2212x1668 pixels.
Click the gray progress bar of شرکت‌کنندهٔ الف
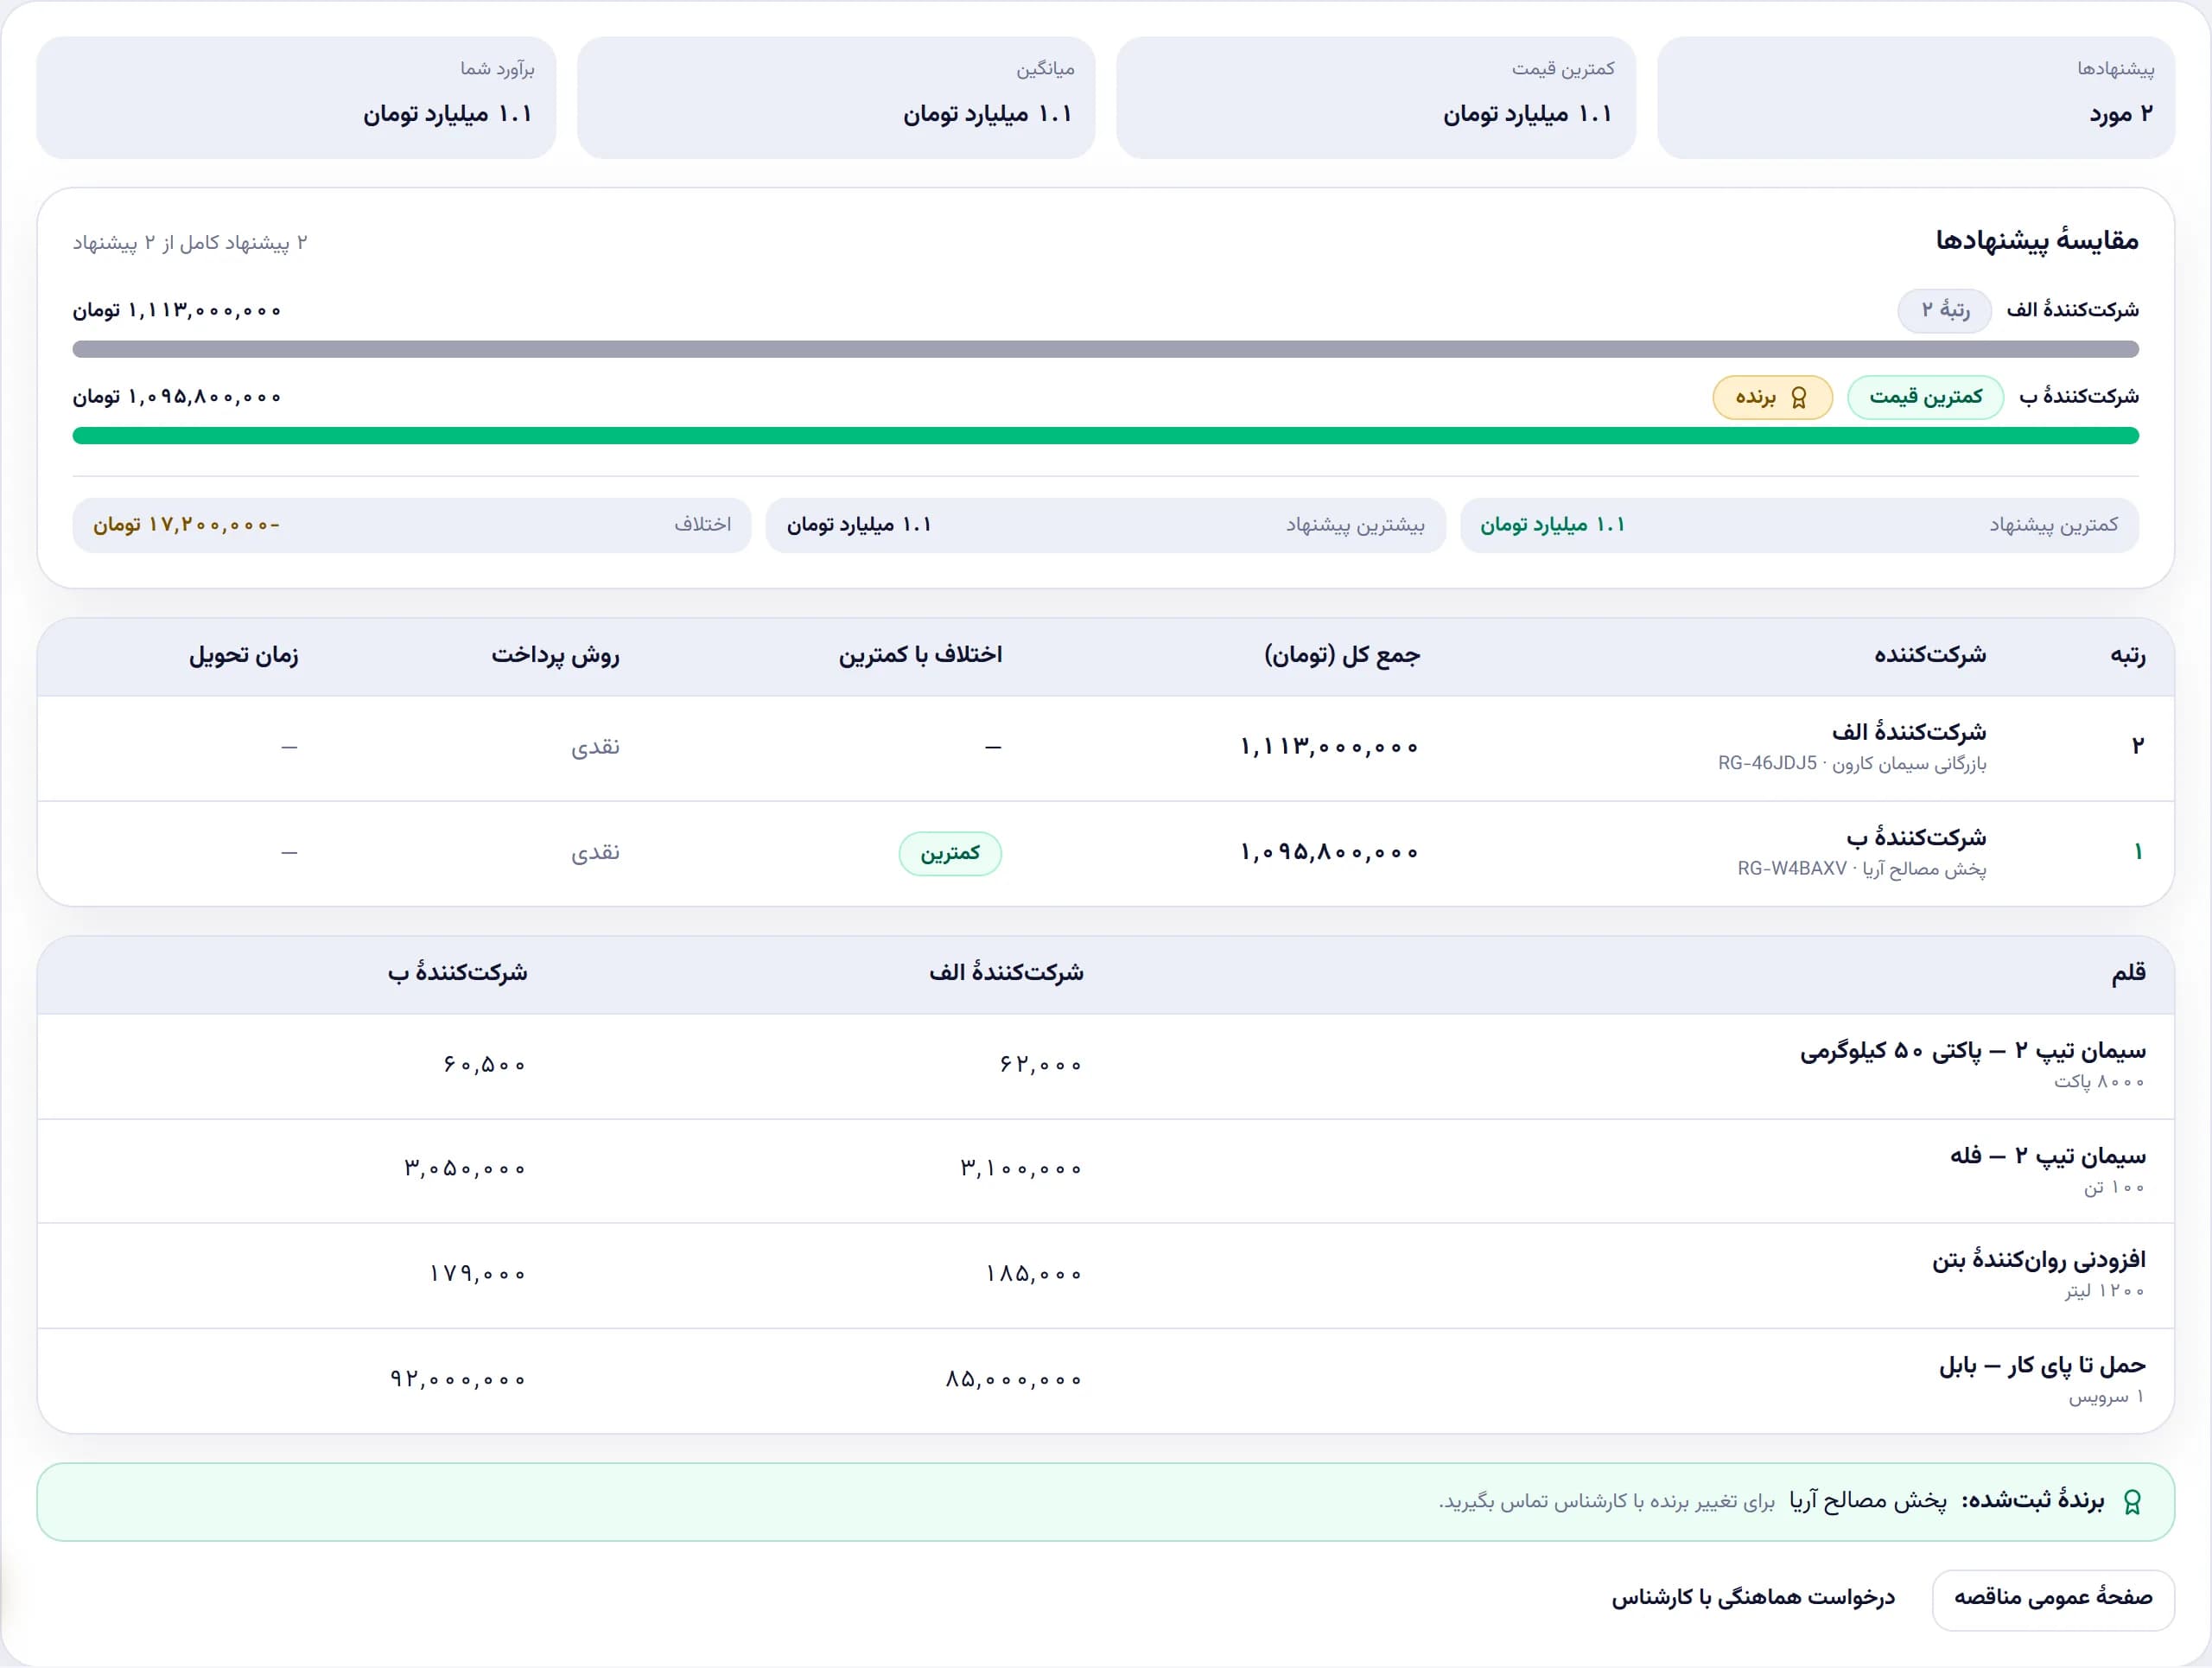click(x=1105, y=349)
